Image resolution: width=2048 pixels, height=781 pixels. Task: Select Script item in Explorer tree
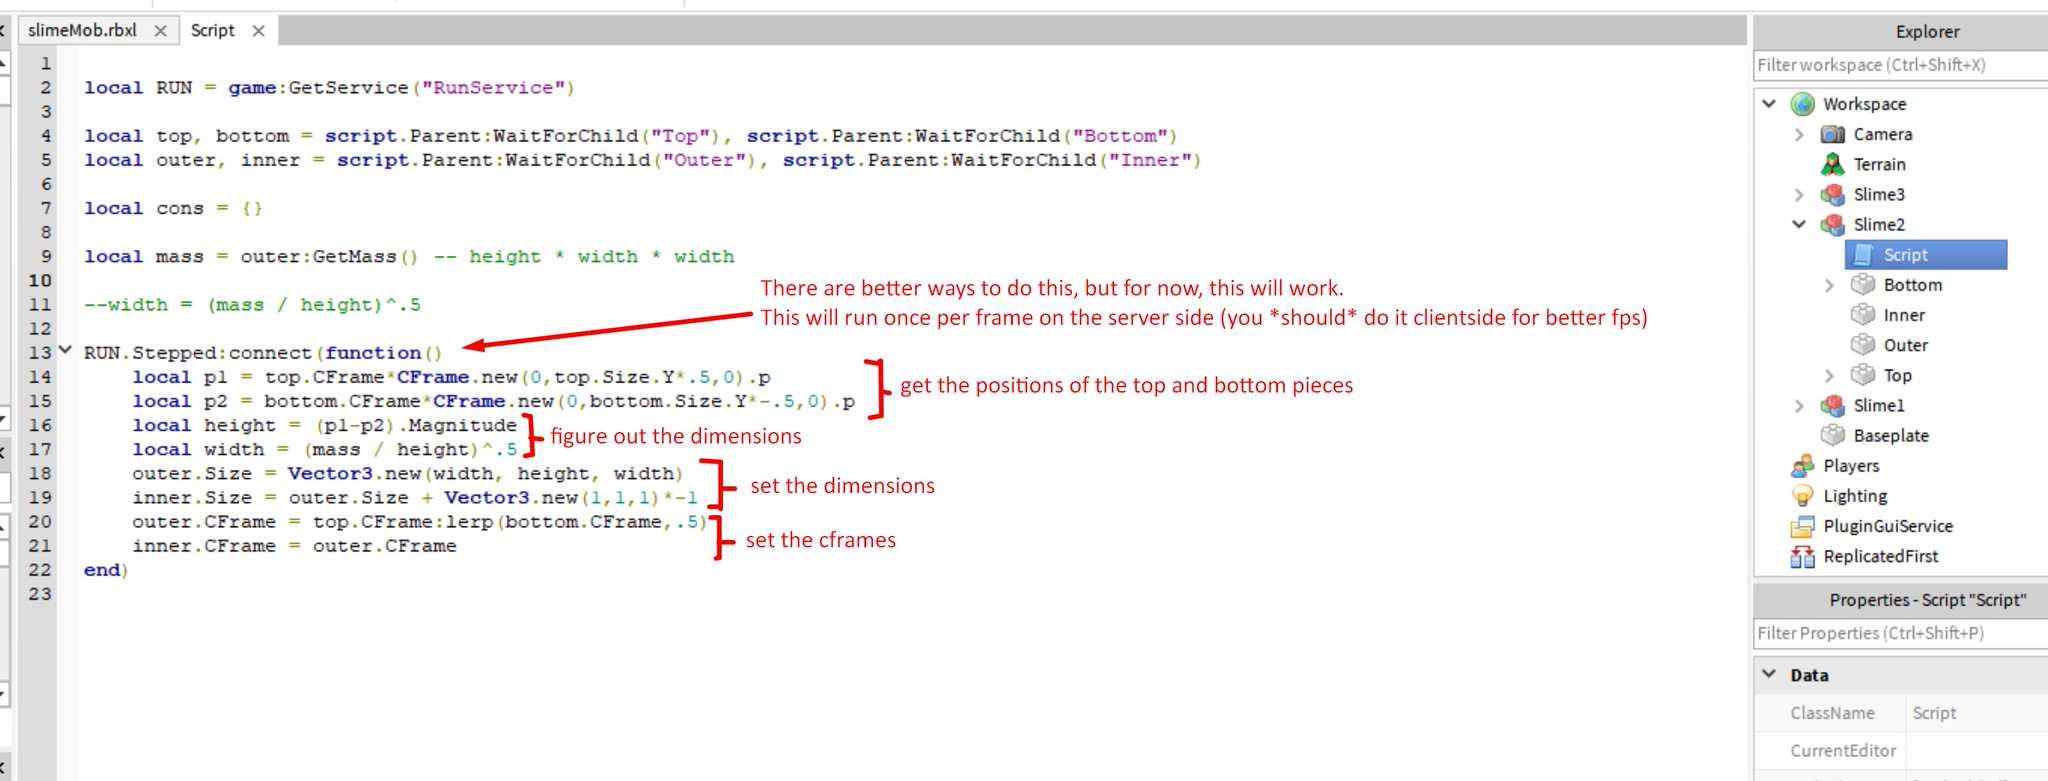point(1926,255)
